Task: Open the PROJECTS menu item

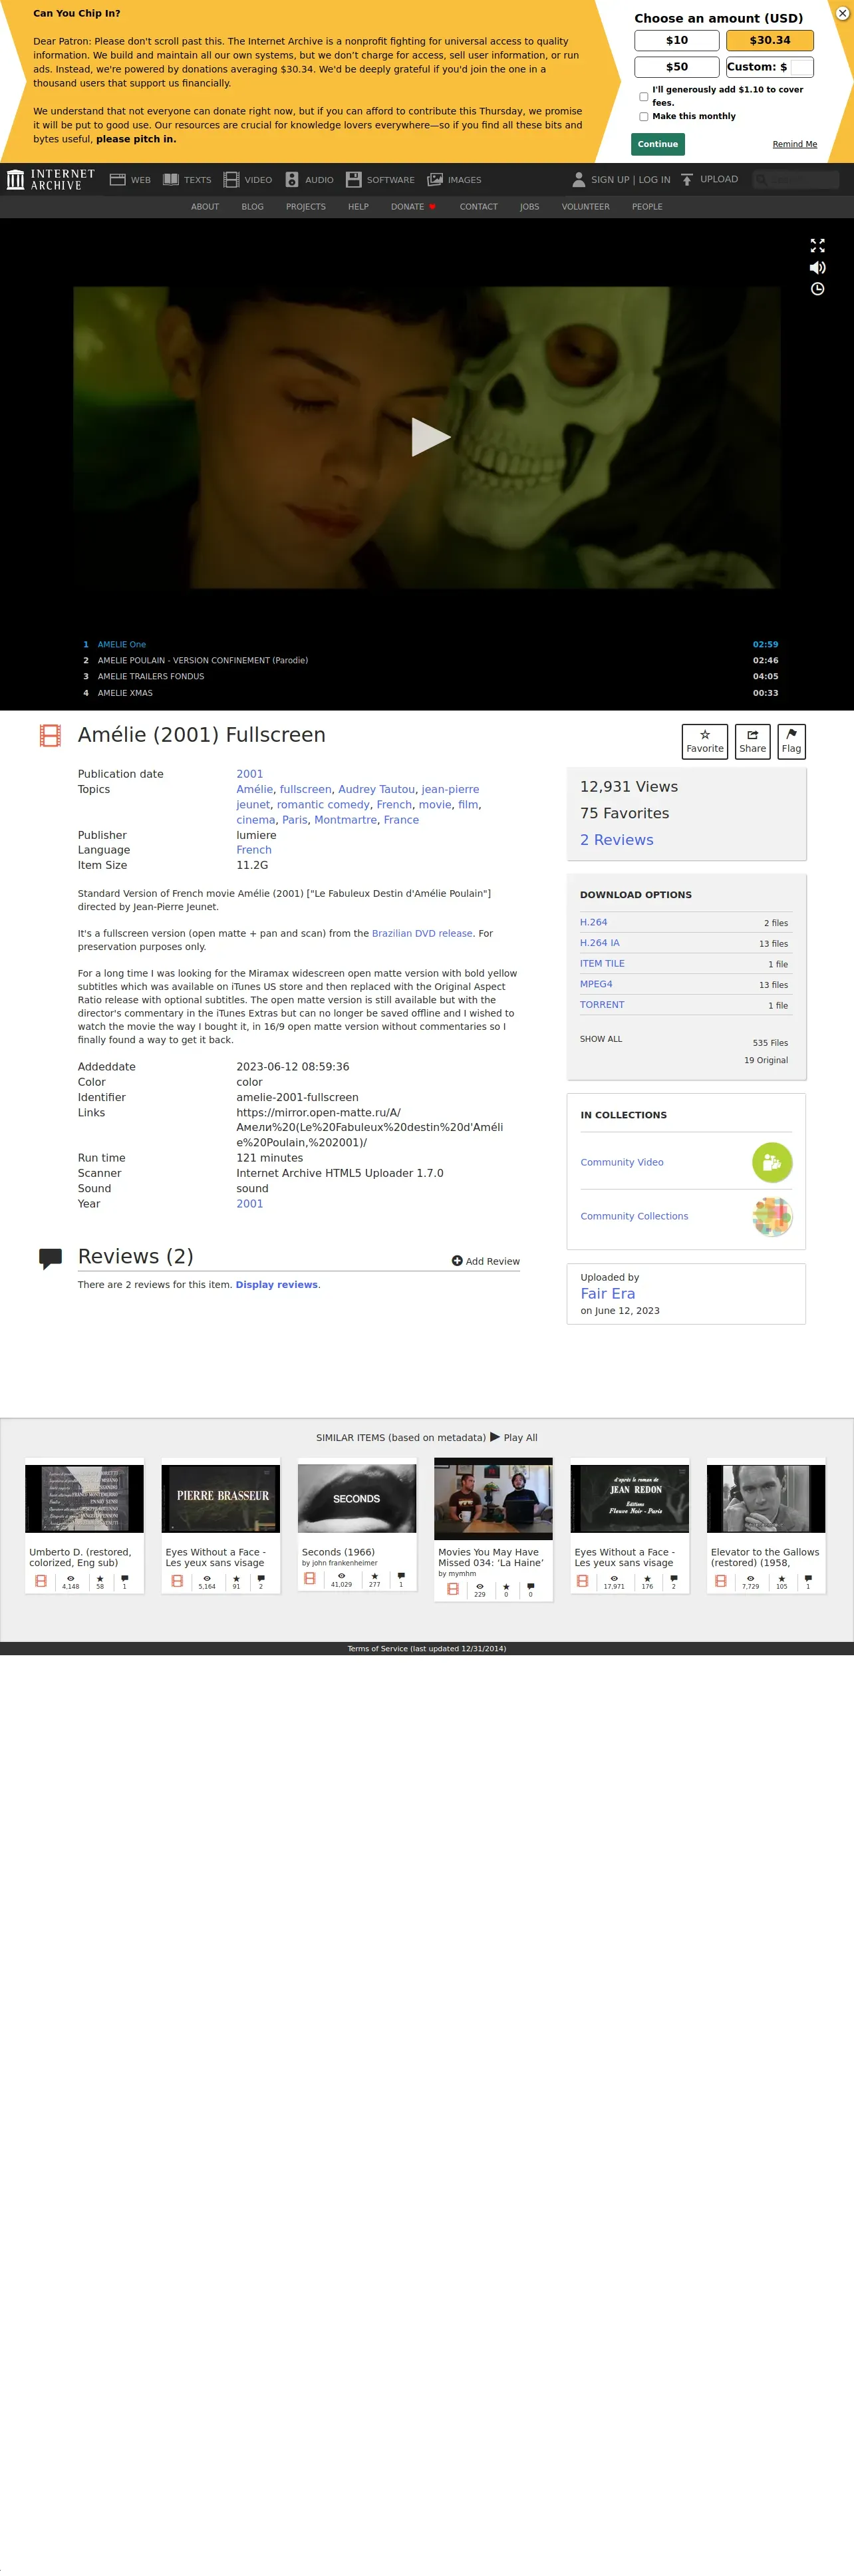Action: (306, 207)
